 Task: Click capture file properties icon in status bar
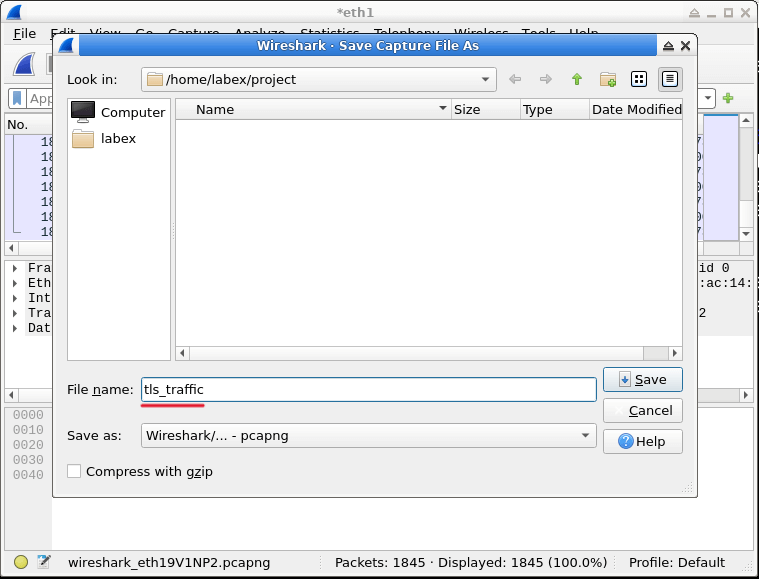point(44,562)
